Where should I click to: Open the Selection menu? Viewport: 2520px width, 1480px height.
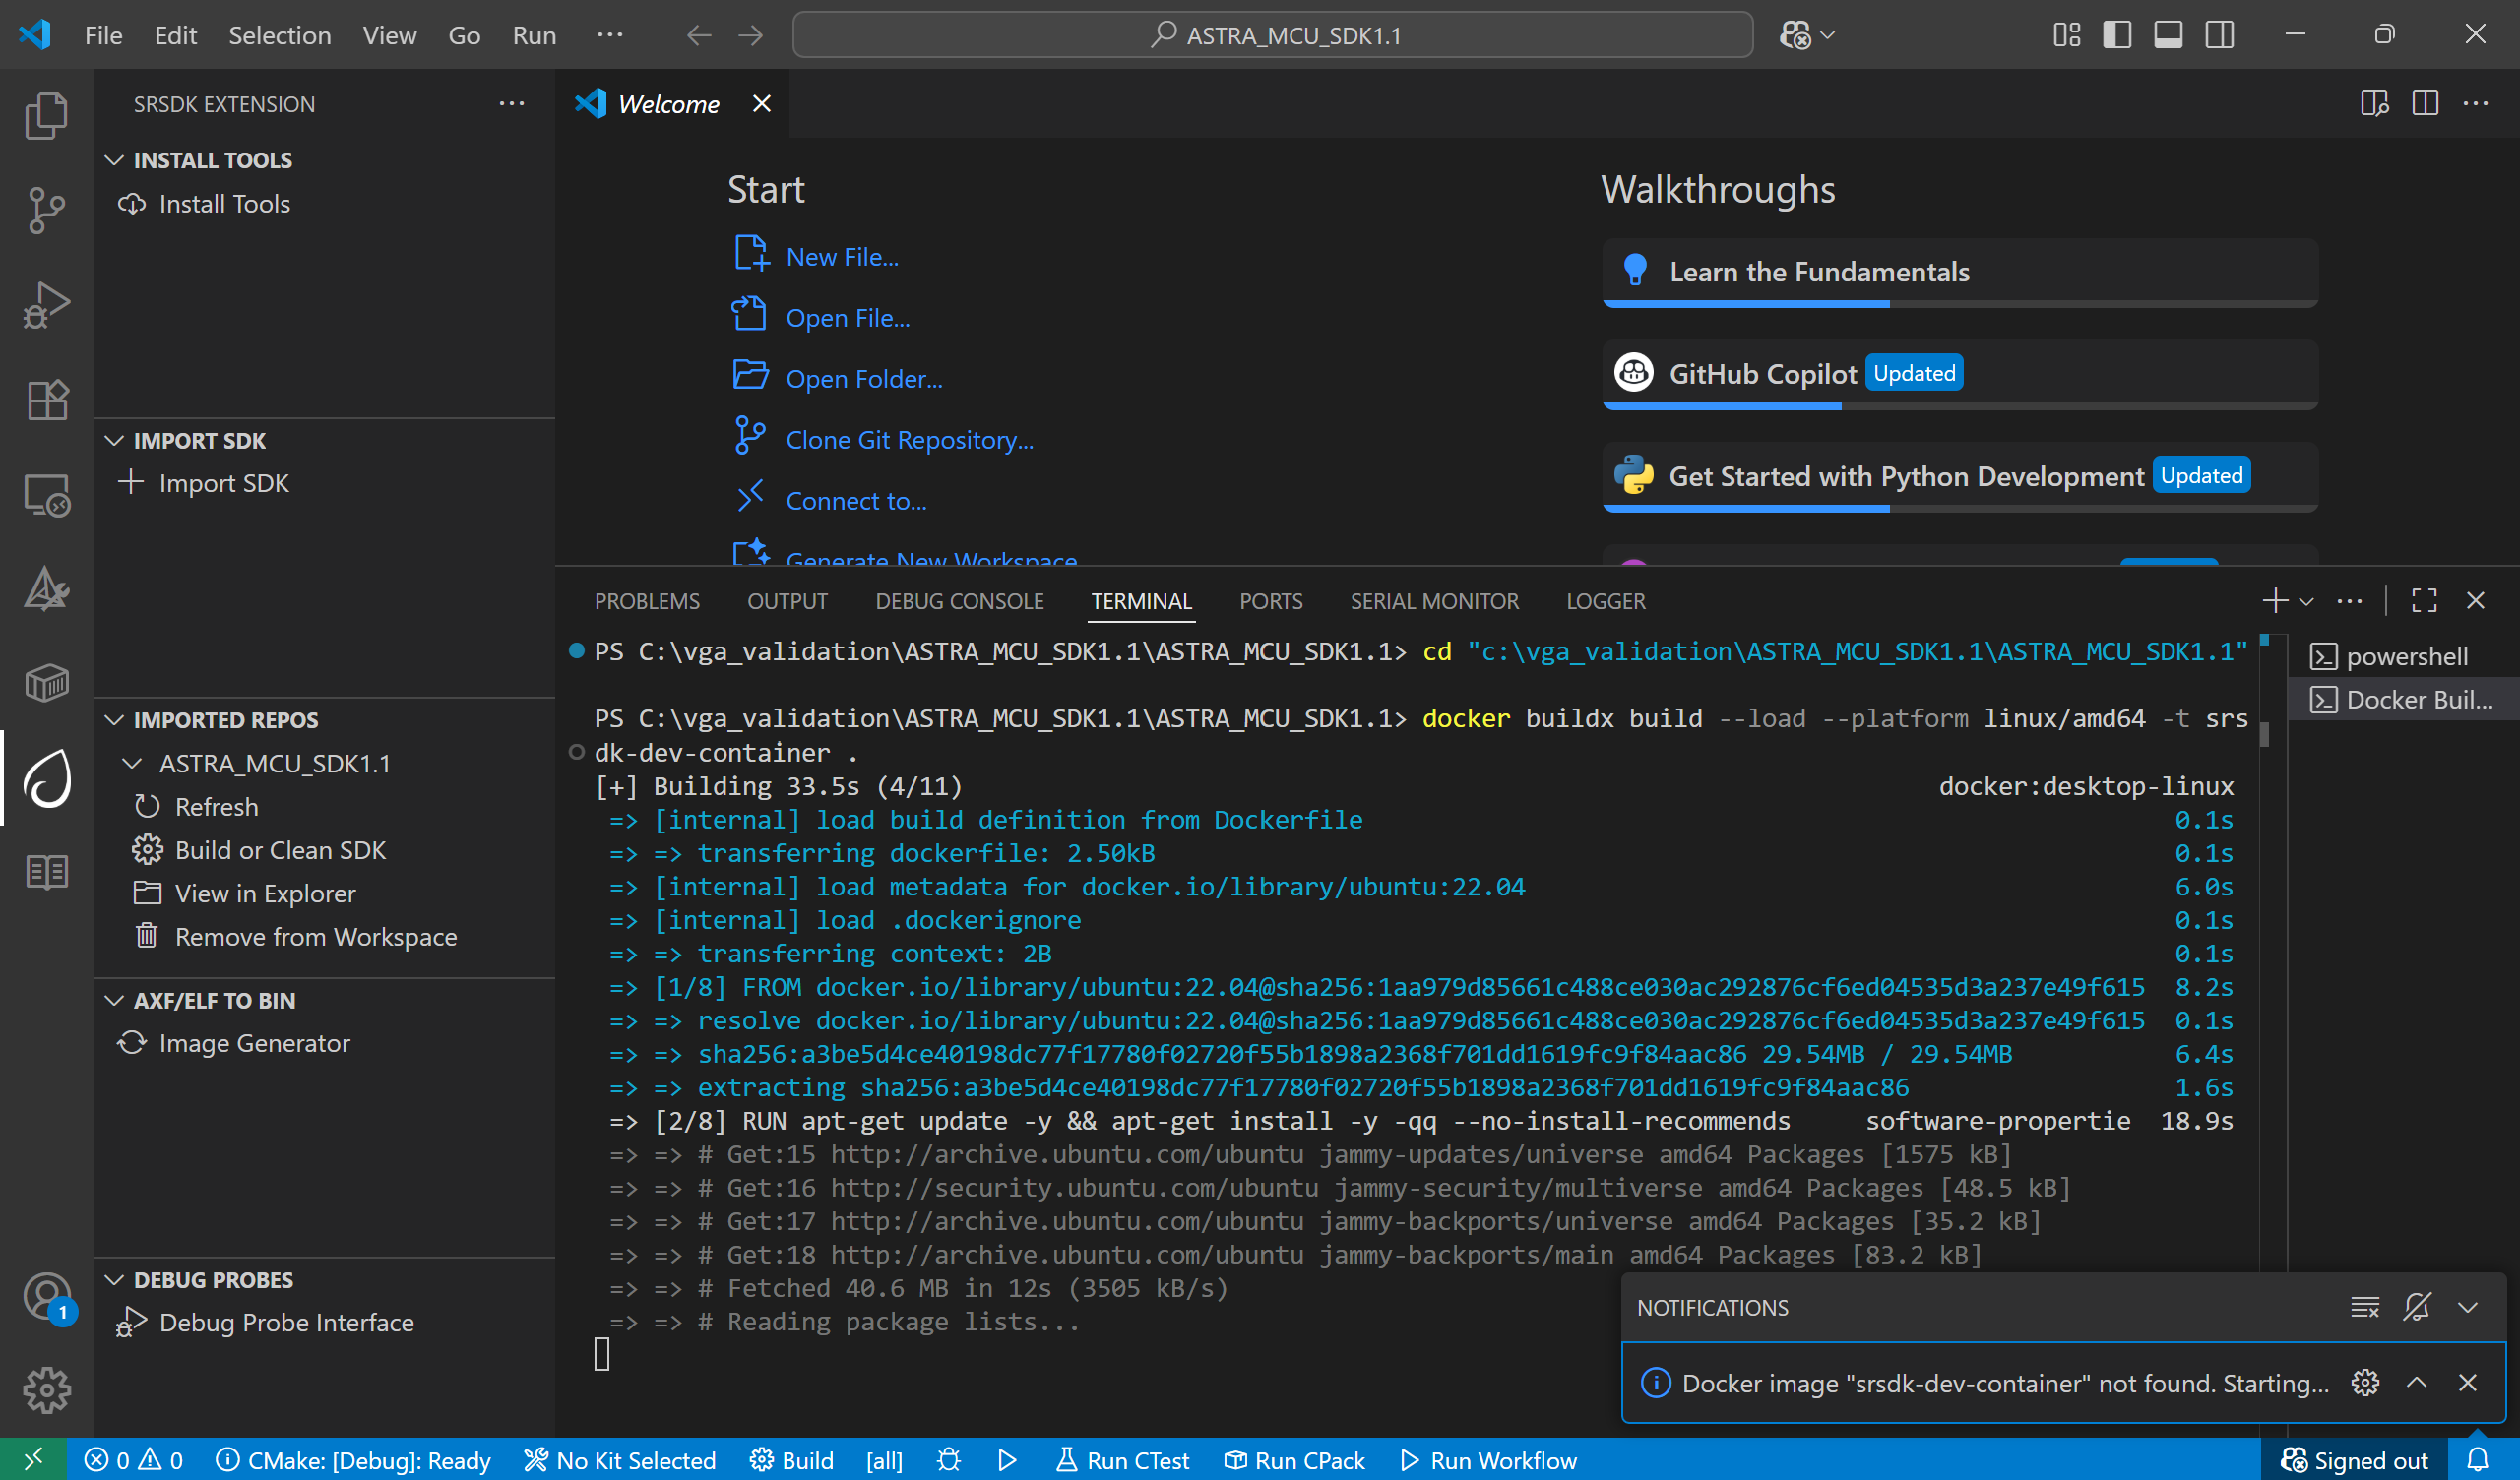click(279, 35)
